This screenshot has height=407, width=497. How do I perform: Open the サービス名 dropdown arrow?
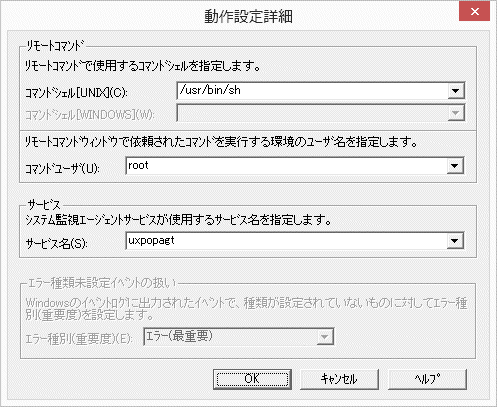[x=455, y=241]
